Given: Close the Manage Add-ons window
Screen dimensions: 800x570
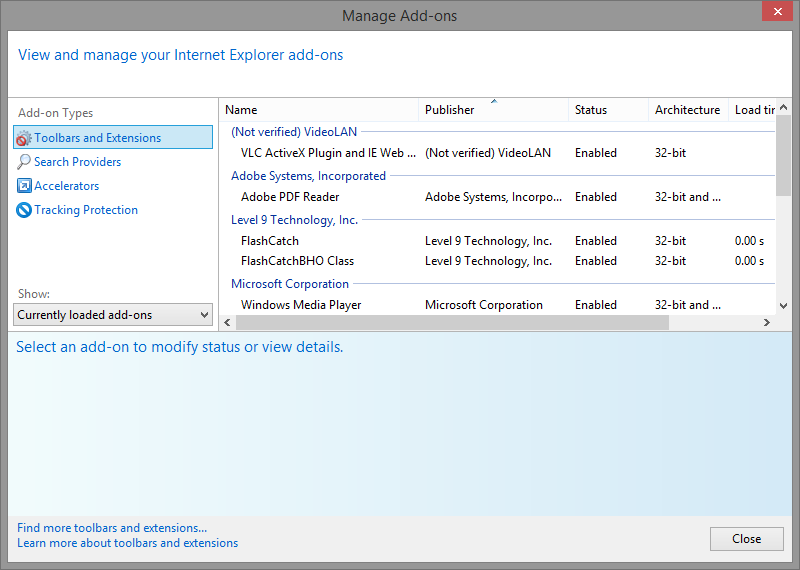Looking at the screenshot, I should [x=777, y=11].
